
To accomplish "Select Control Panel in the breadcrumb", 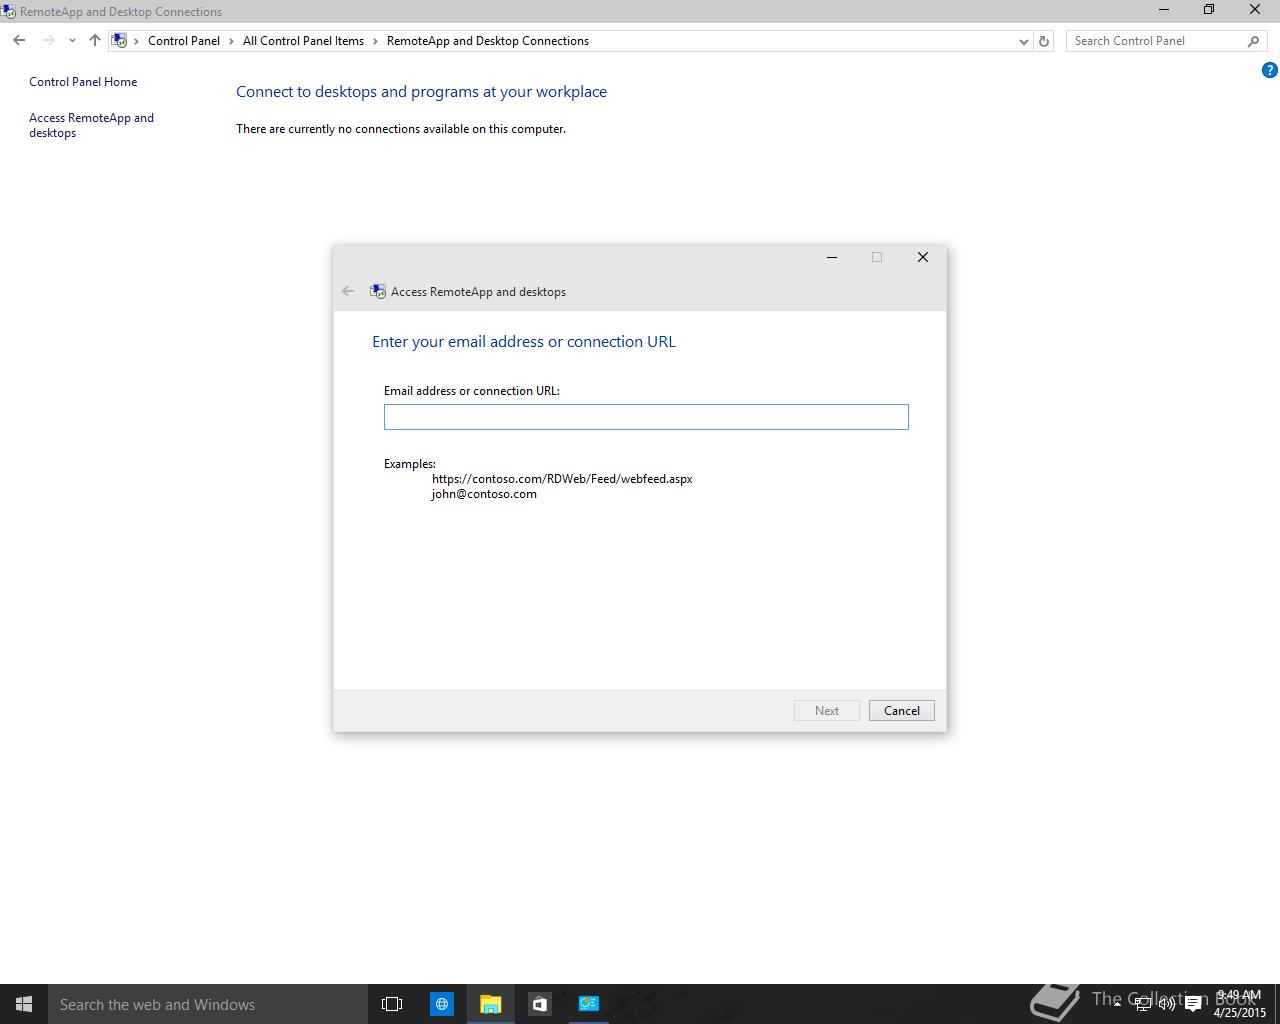I will tap(184, 41).
